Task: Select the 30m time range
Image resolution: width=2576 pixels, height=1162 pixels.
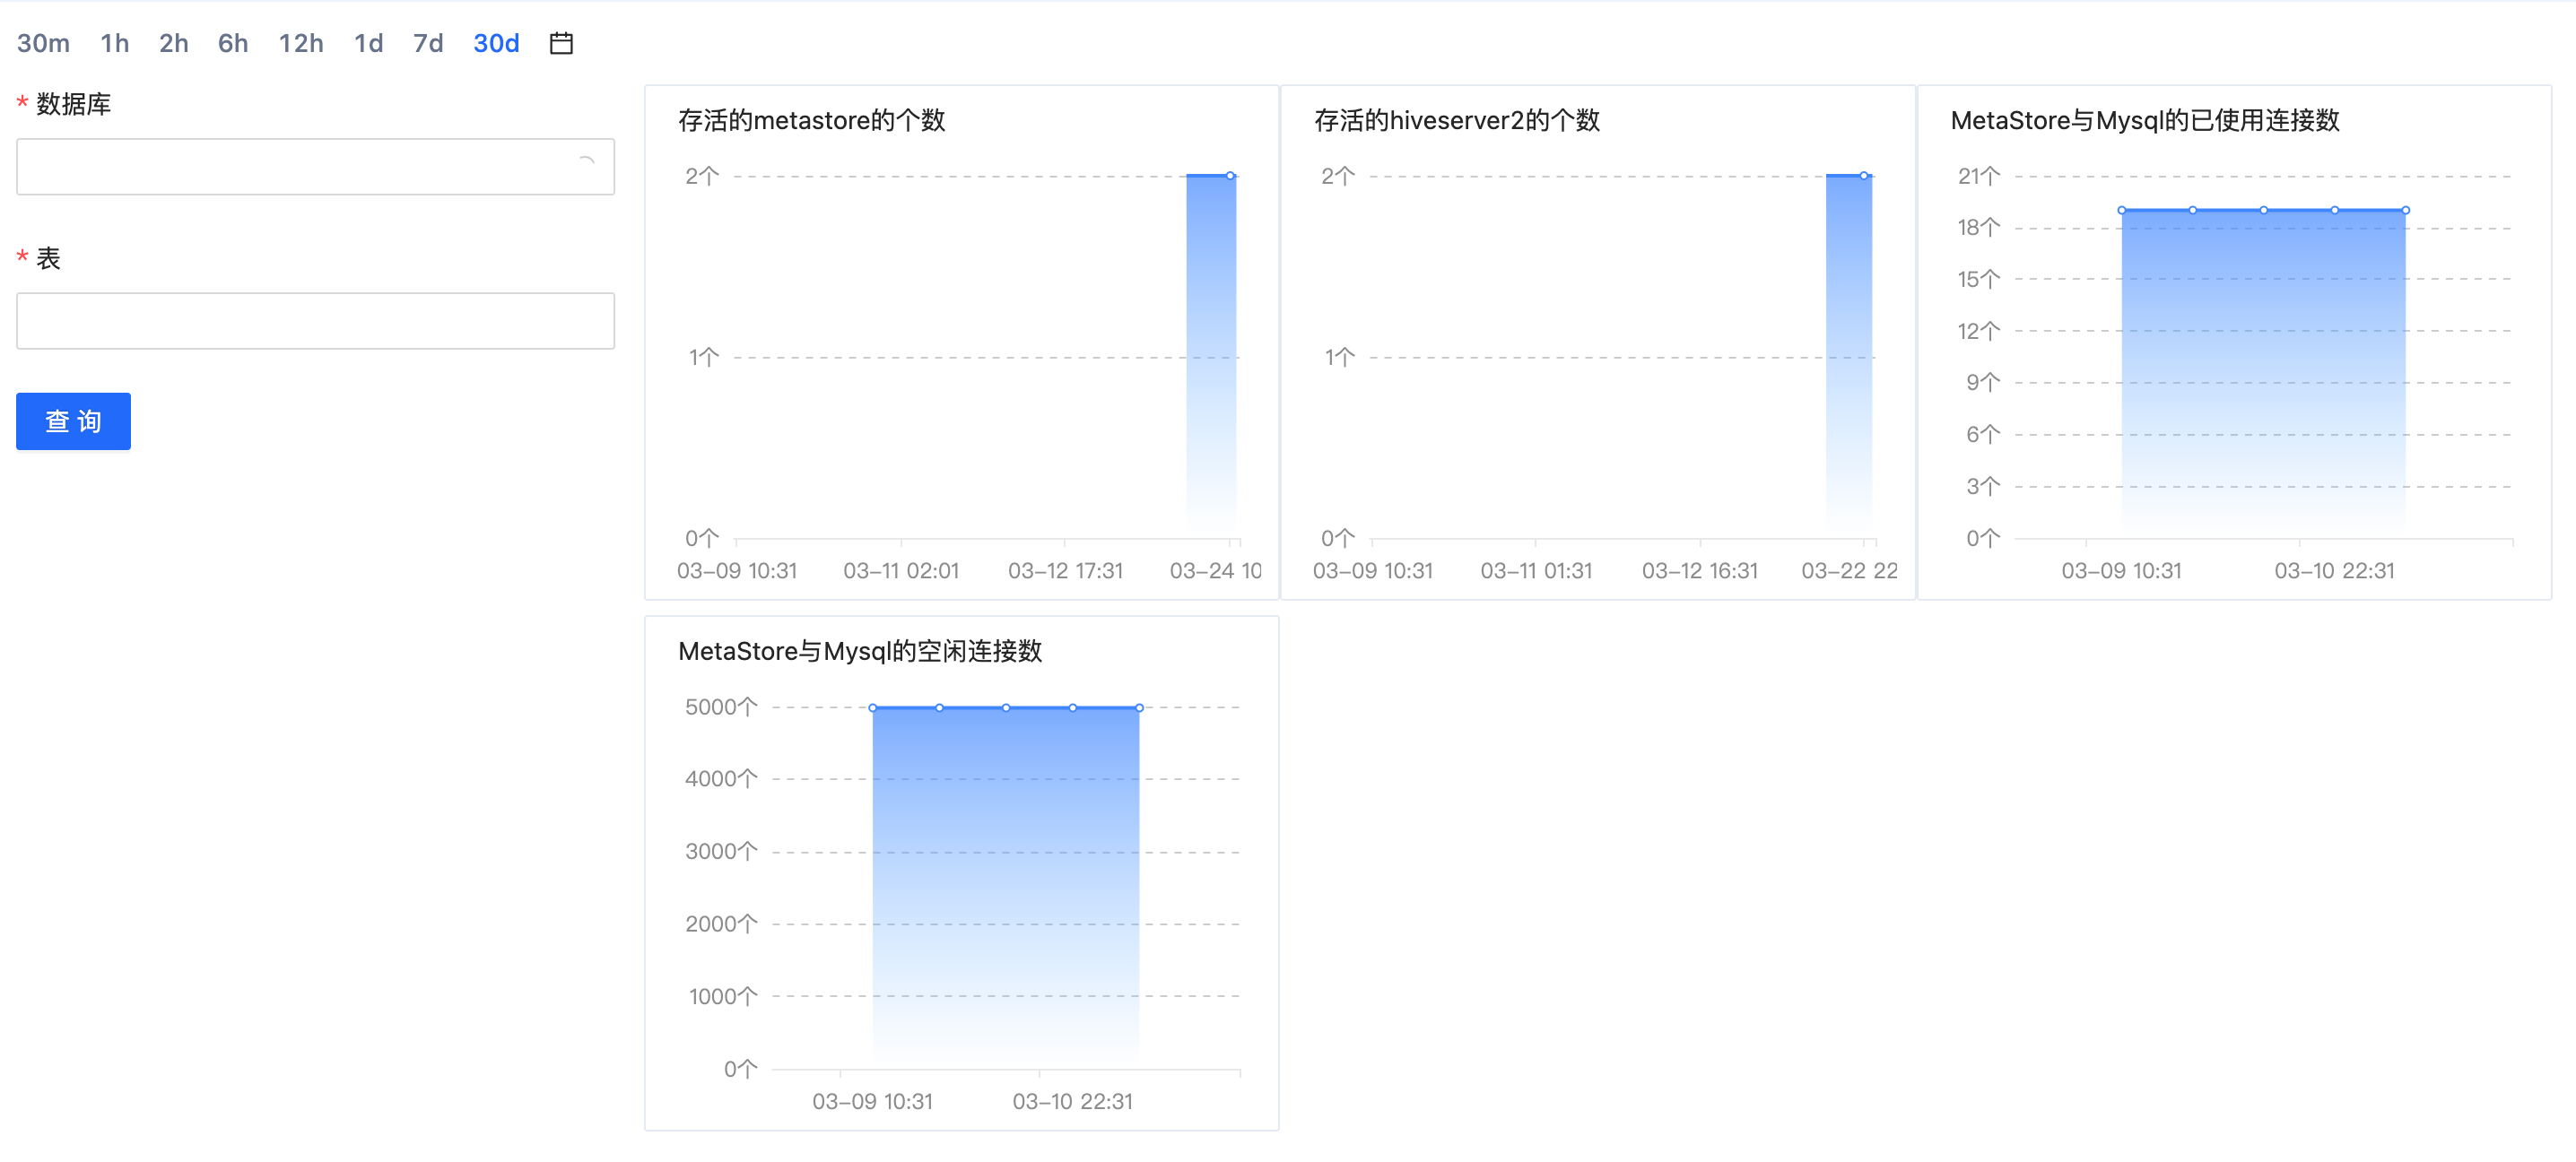Action: pyautogui.click(x=43, y=43)
